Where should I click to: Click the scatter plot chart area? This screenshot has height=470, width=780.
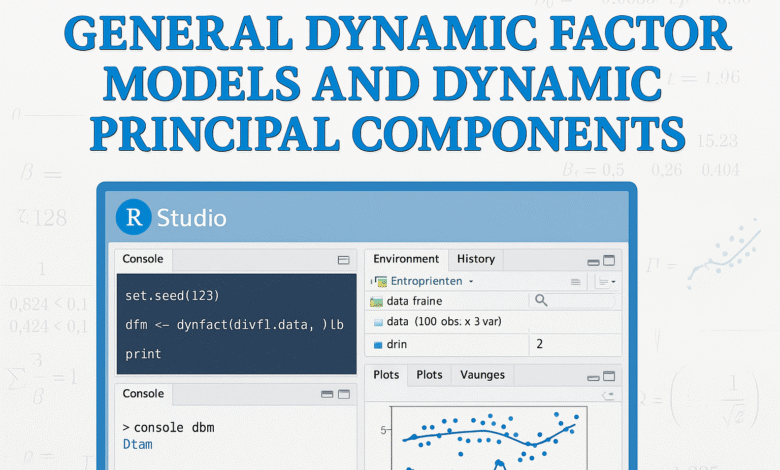pos(489,438)
